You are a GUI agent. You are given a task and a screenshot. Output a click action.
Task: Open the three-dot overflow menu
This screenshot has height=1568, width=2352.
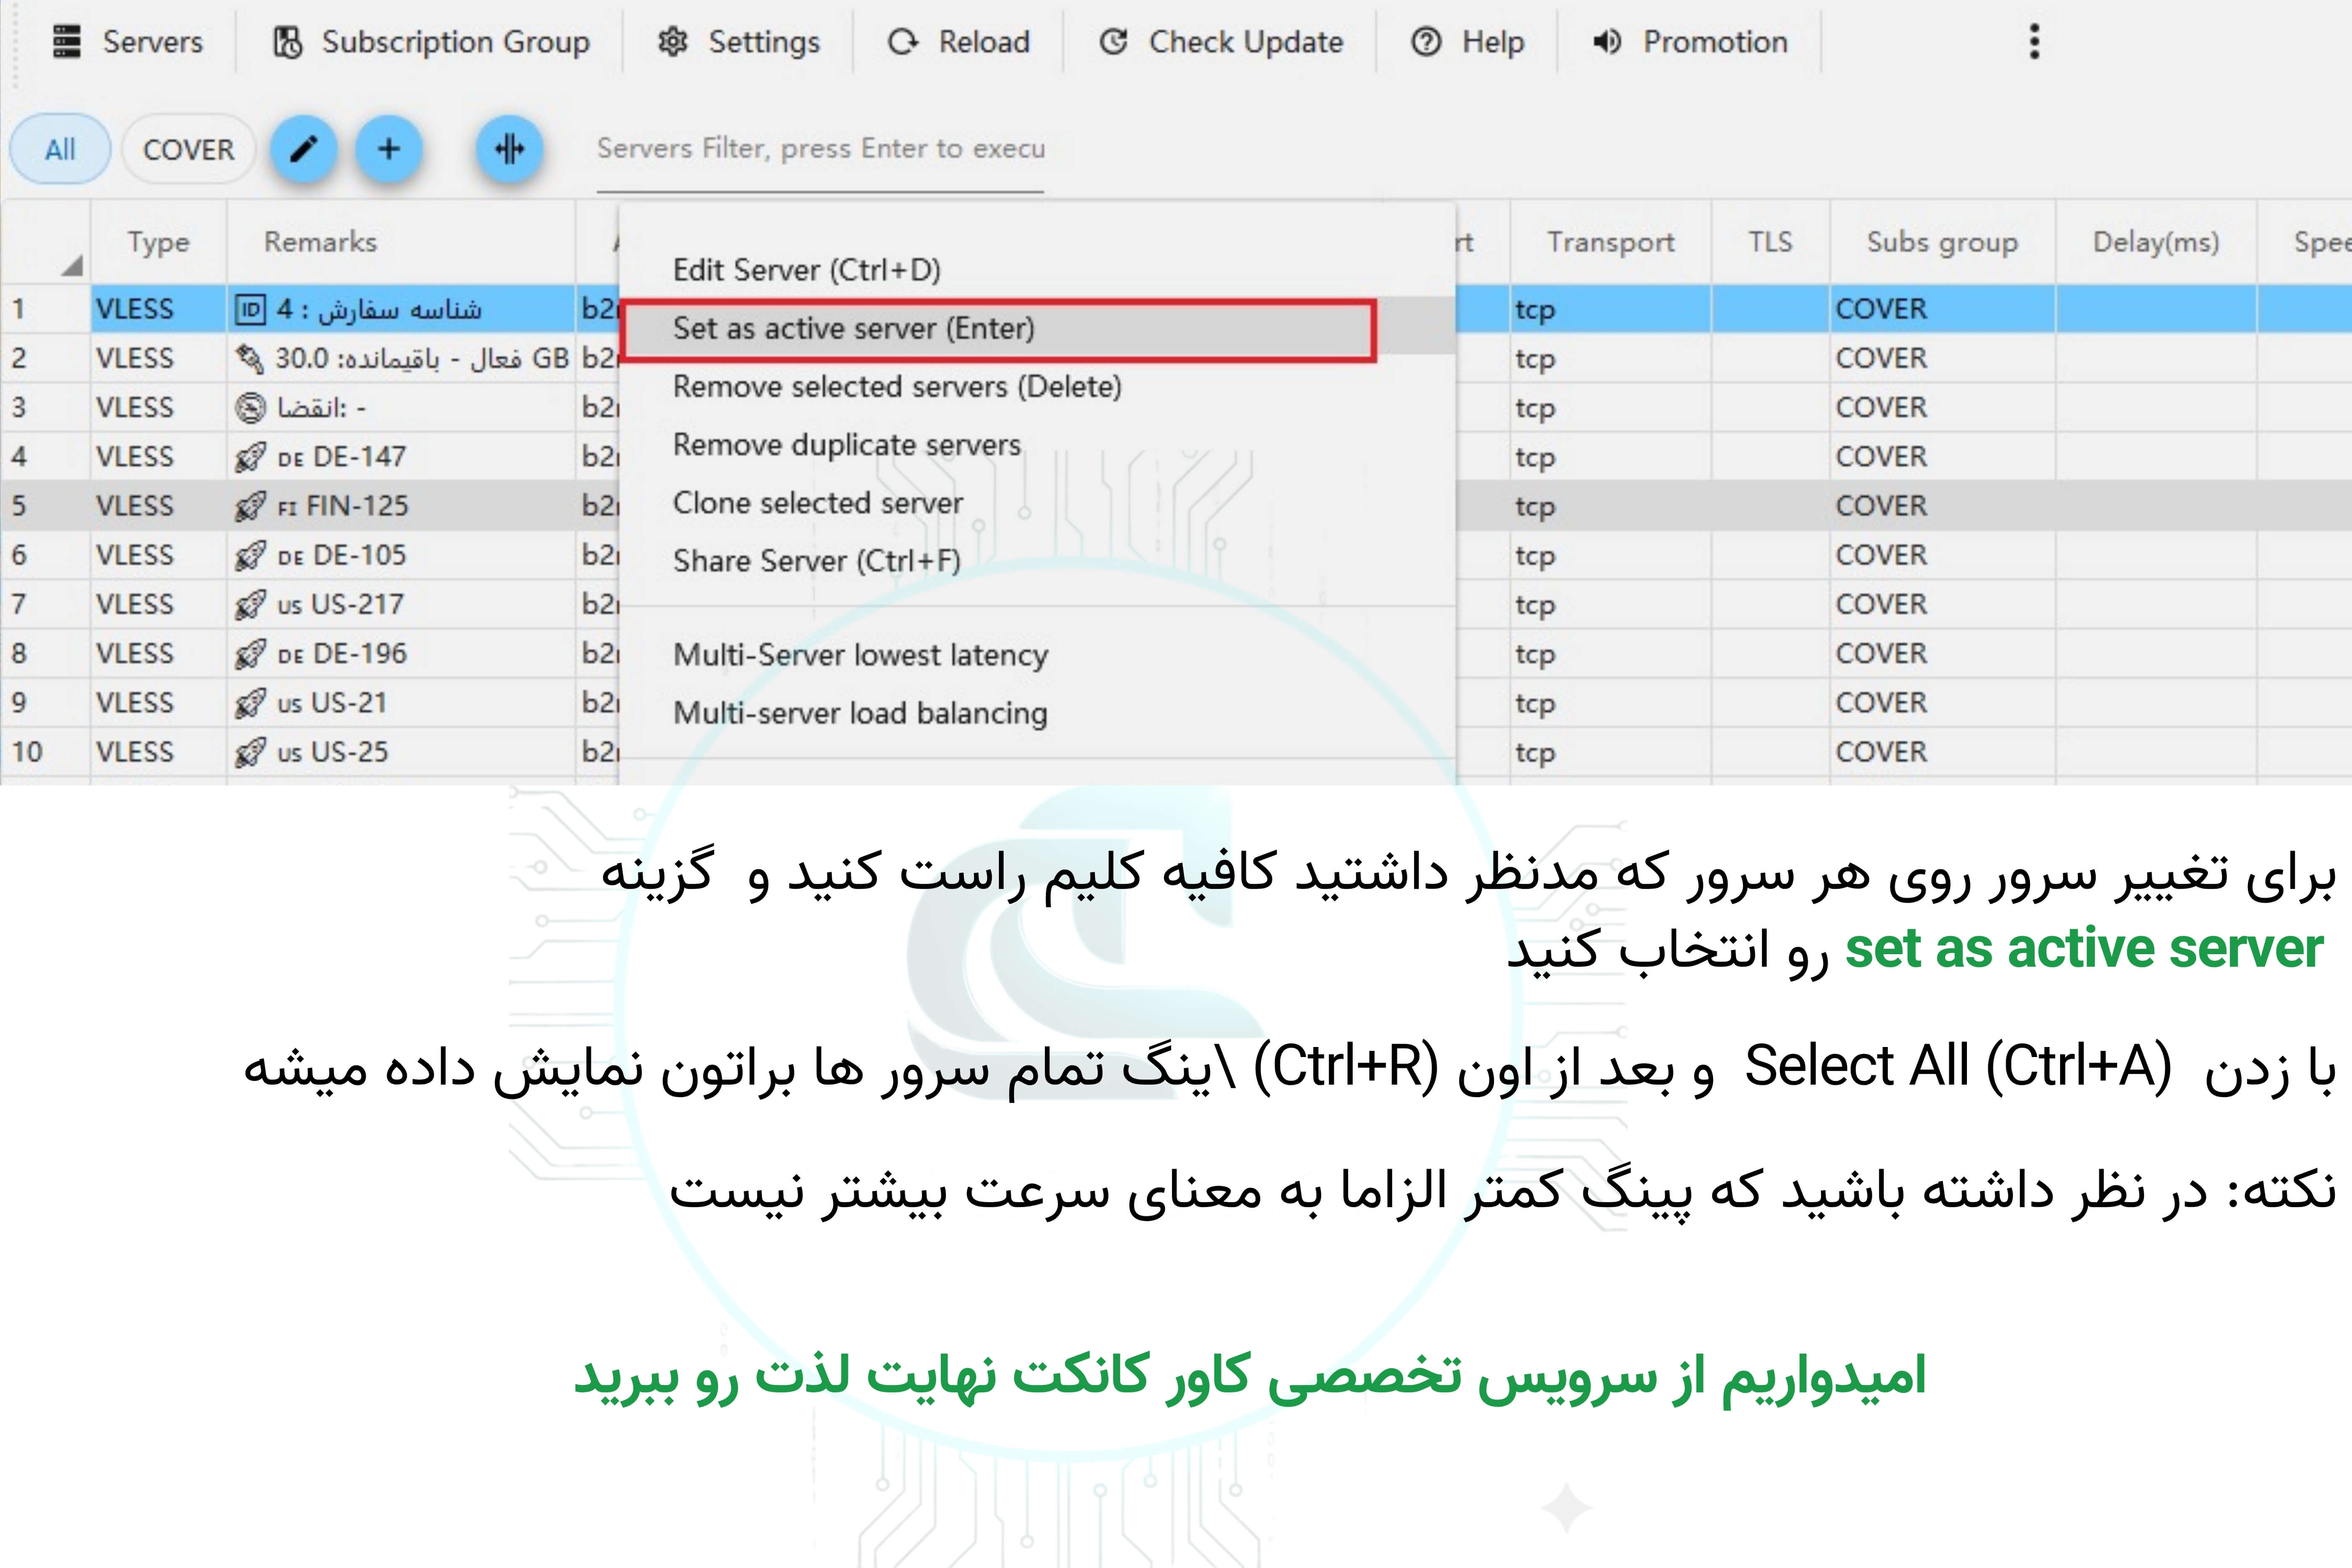(2034, 42)
